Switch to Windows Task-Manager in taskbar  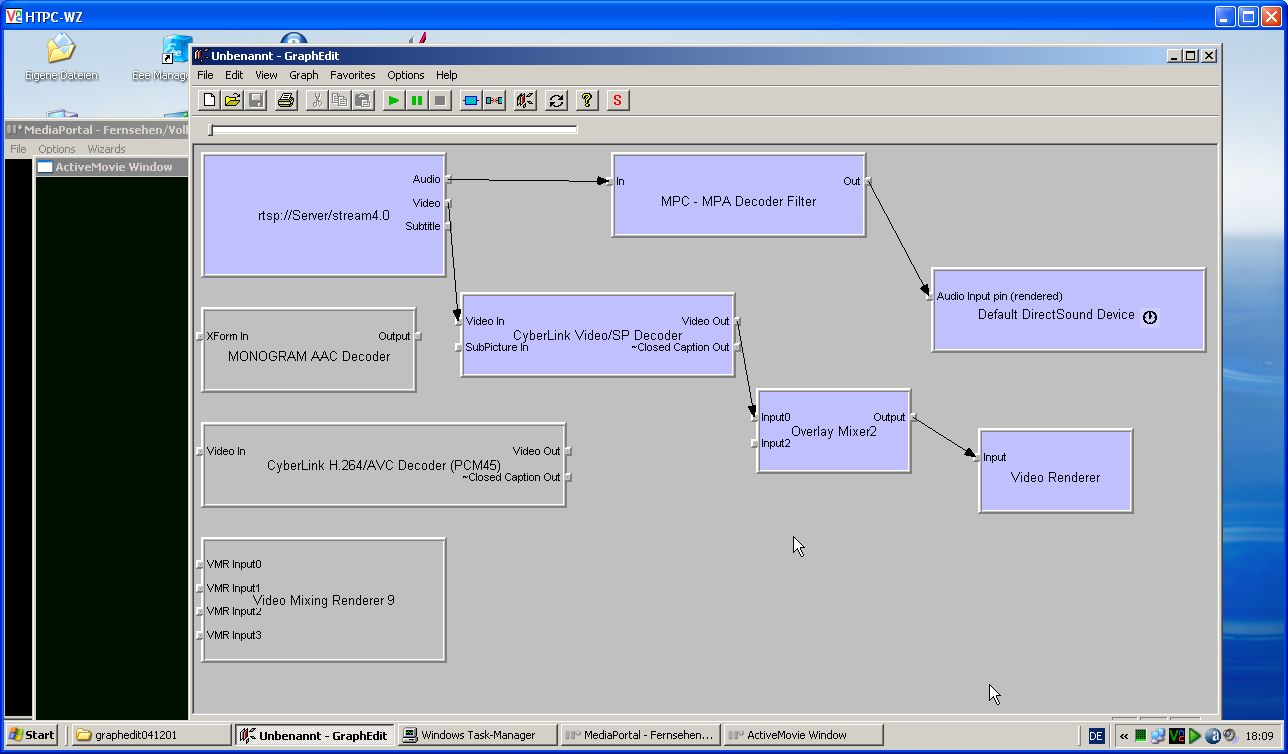tap(477, 735)
